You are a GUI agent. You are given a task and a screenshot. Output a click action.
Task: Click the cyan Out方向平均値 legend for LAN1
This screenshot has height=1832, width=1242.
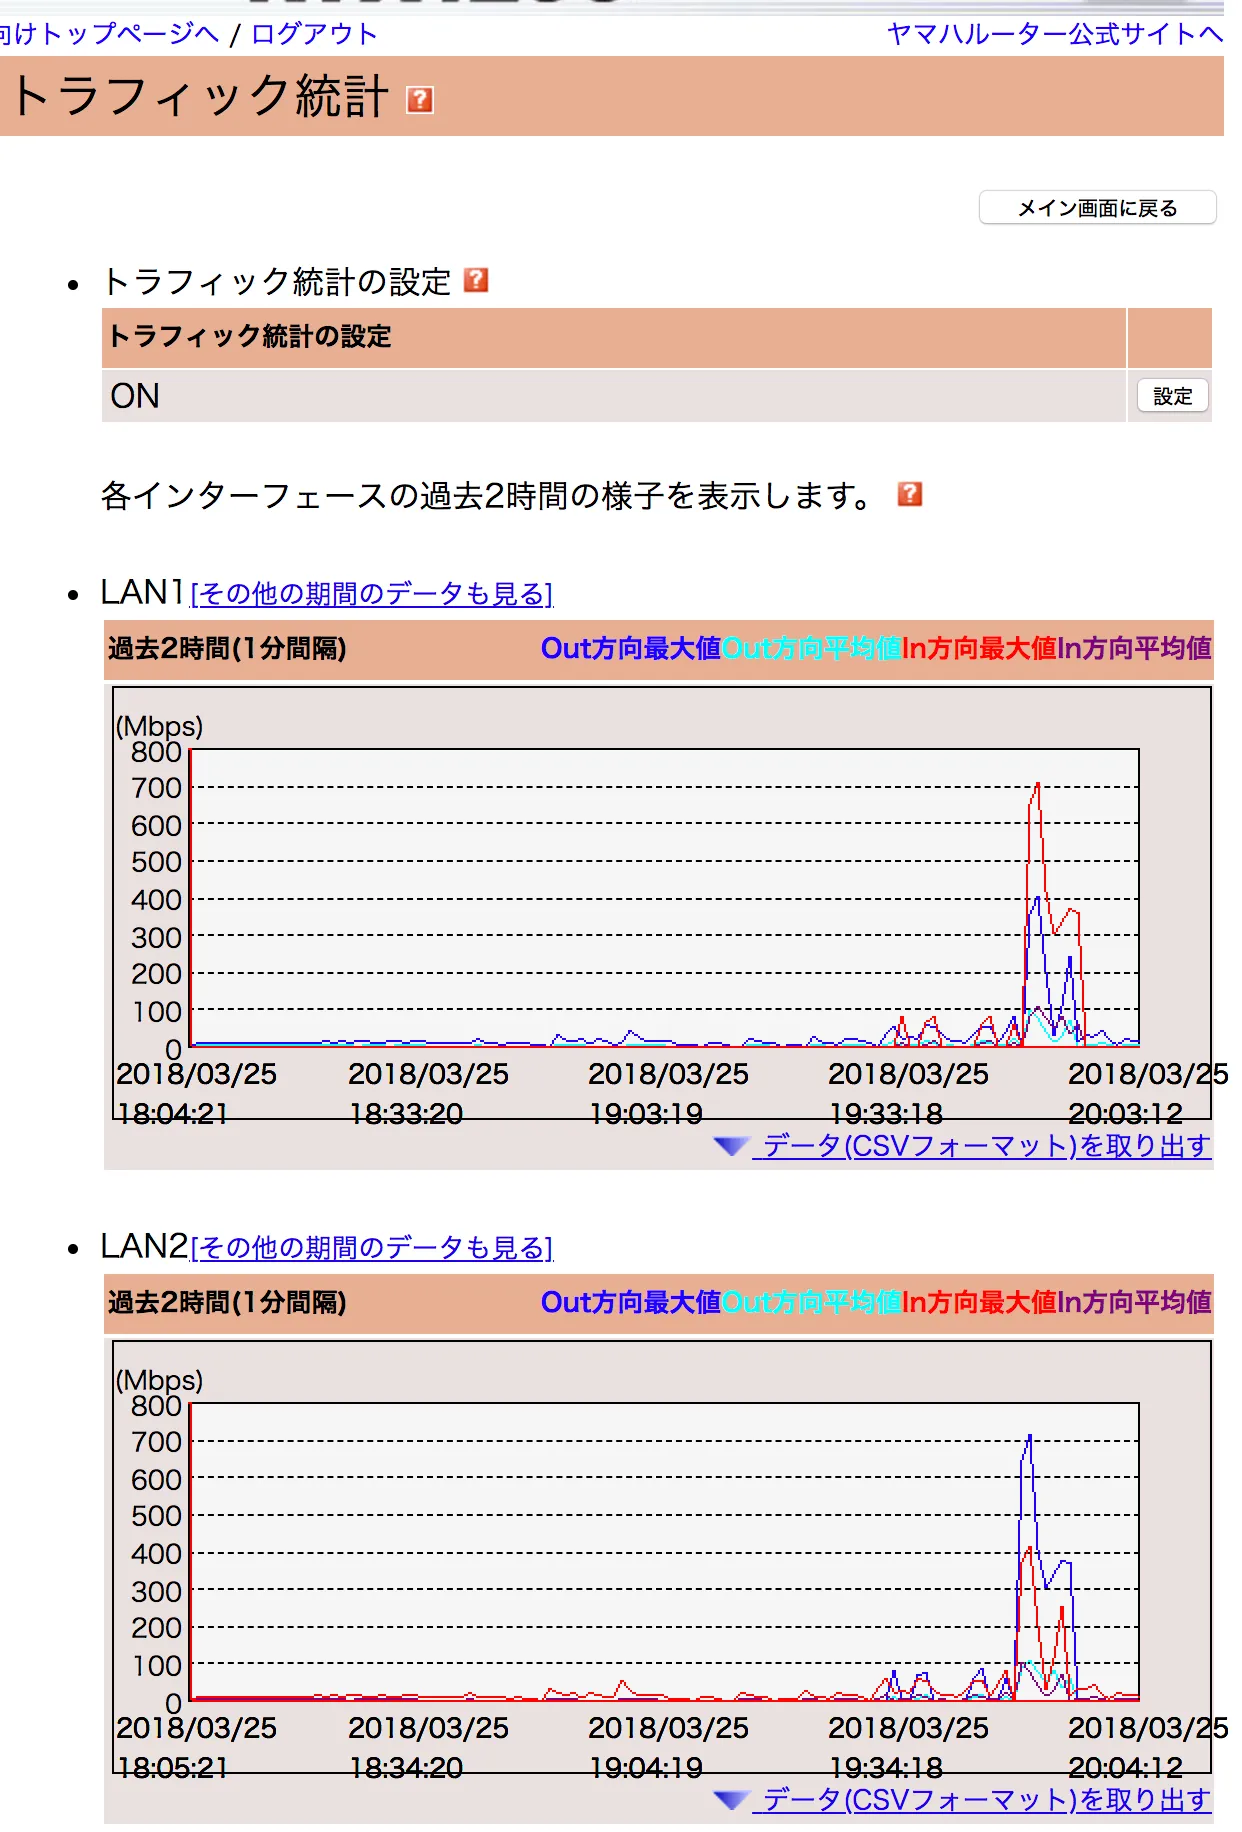811,649
